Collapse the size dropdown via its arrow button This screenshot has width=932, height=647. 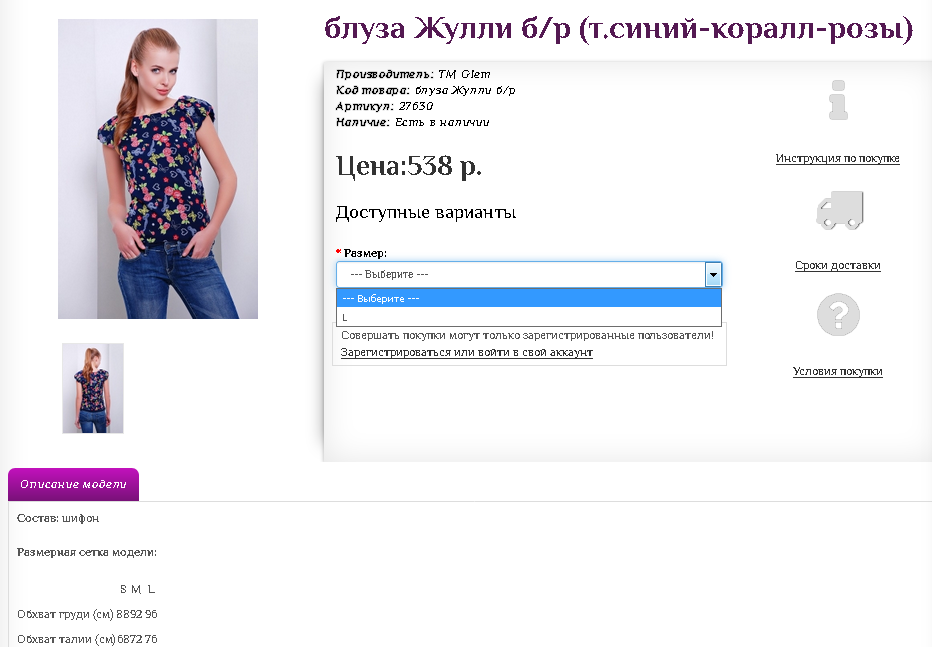point(713,274)
